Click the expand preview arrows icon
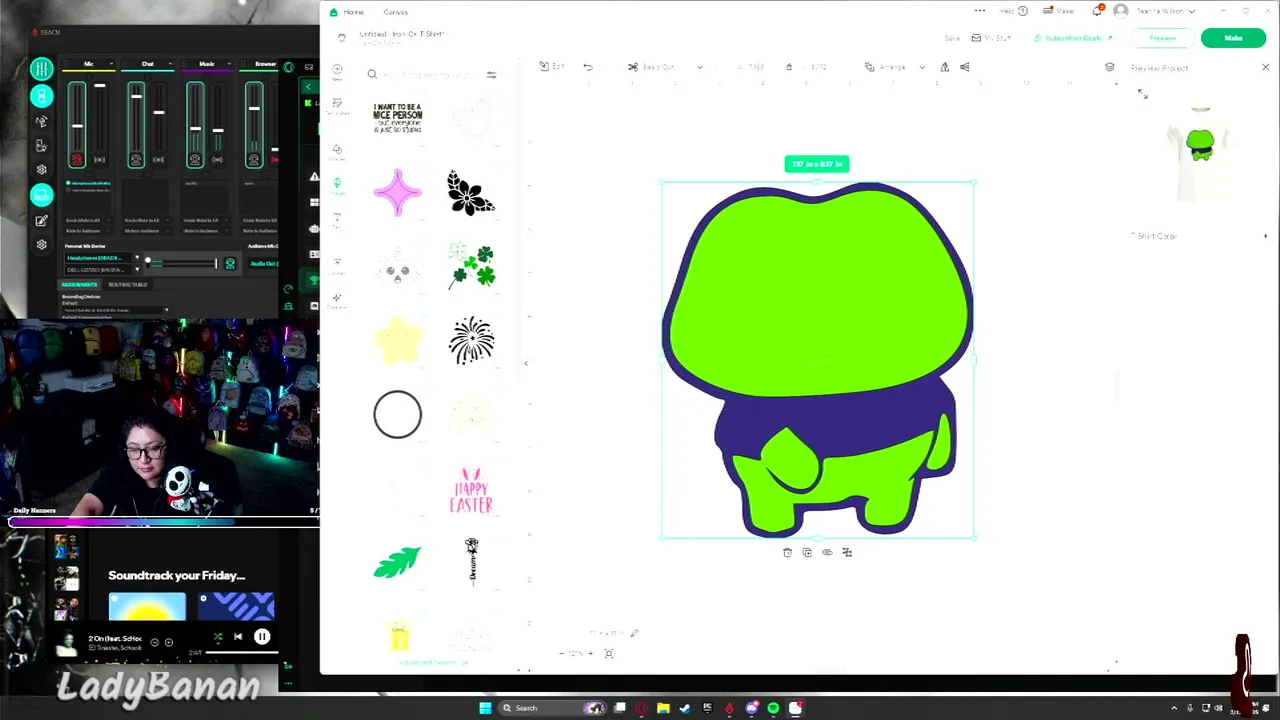Screen dimensions: 1280x720 1142,94
